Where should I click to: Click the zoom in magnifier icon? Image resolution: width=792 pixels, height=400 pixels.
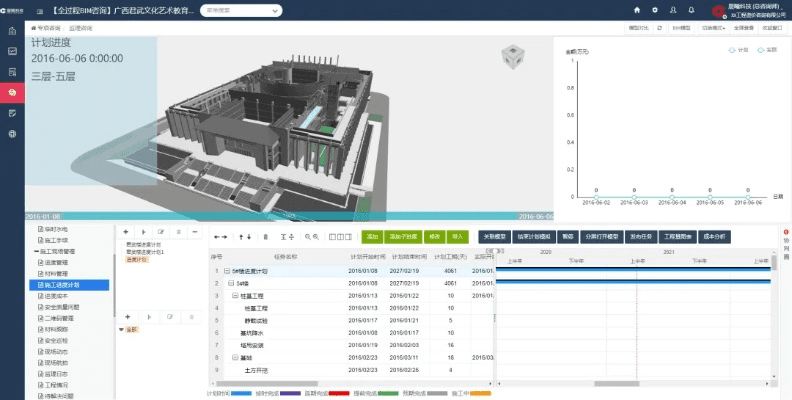pos(307,237)
